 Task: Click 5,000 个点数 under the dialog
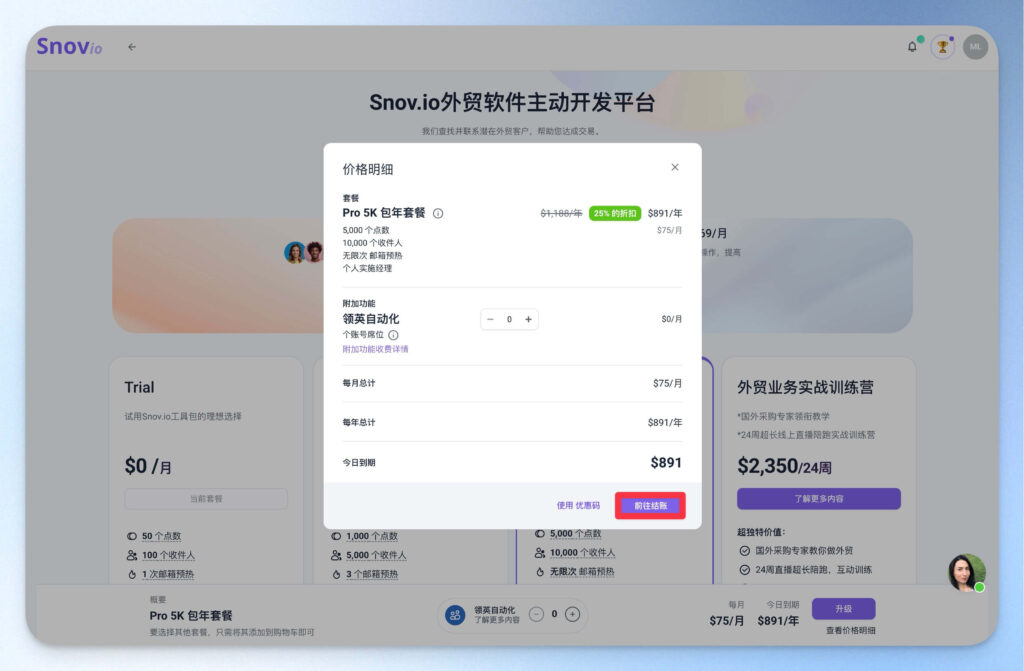[575, 533]
